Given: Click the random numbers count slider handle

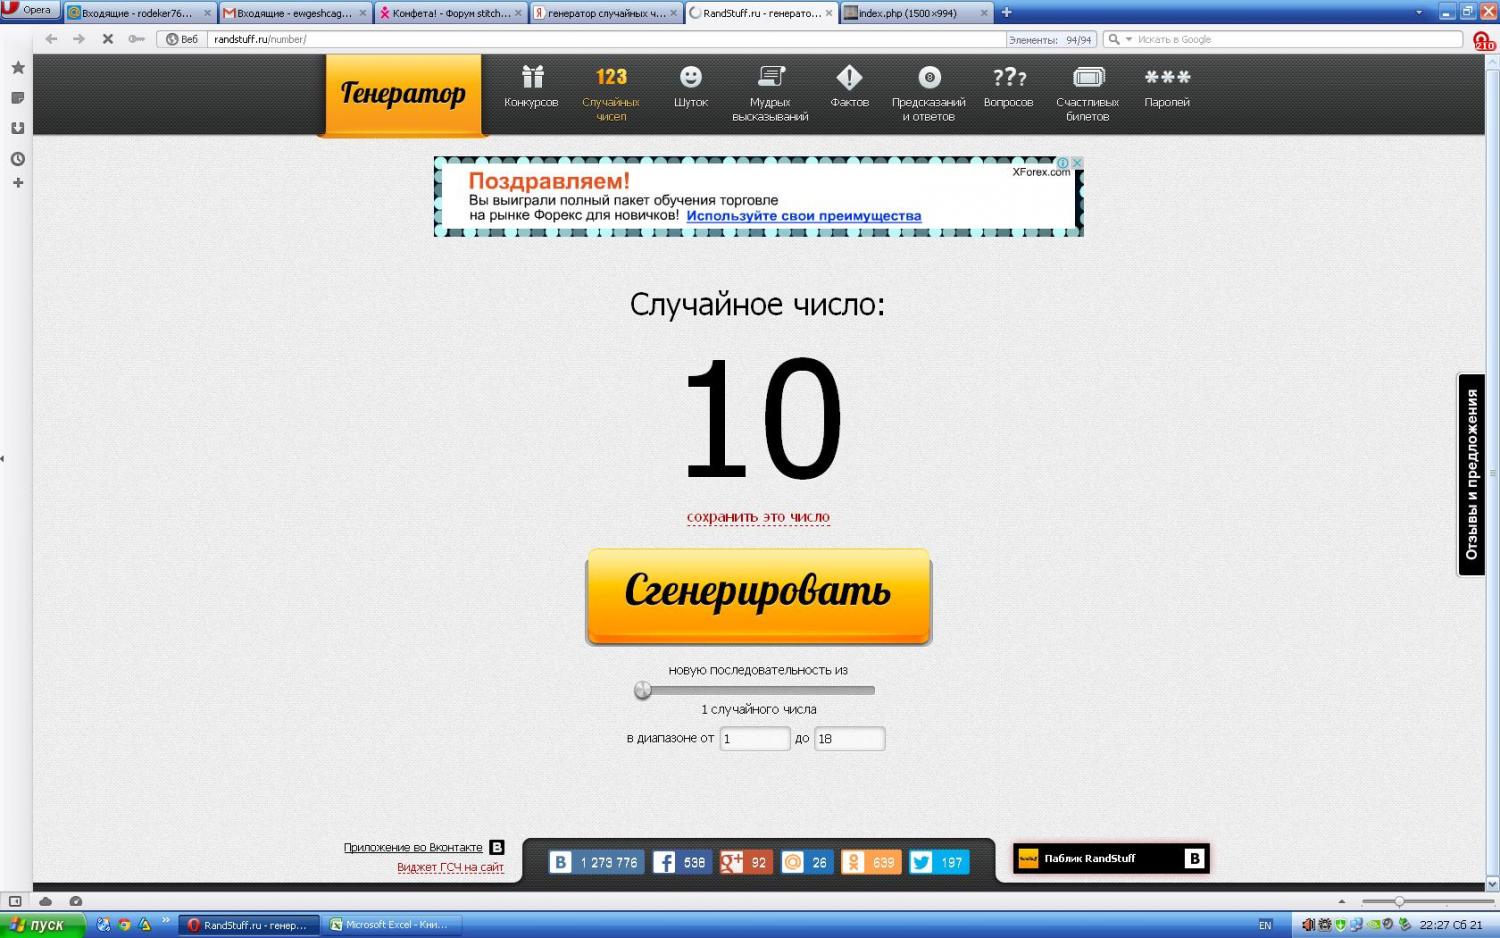Looking at the screenshot, I should click(x=643, y=690).
